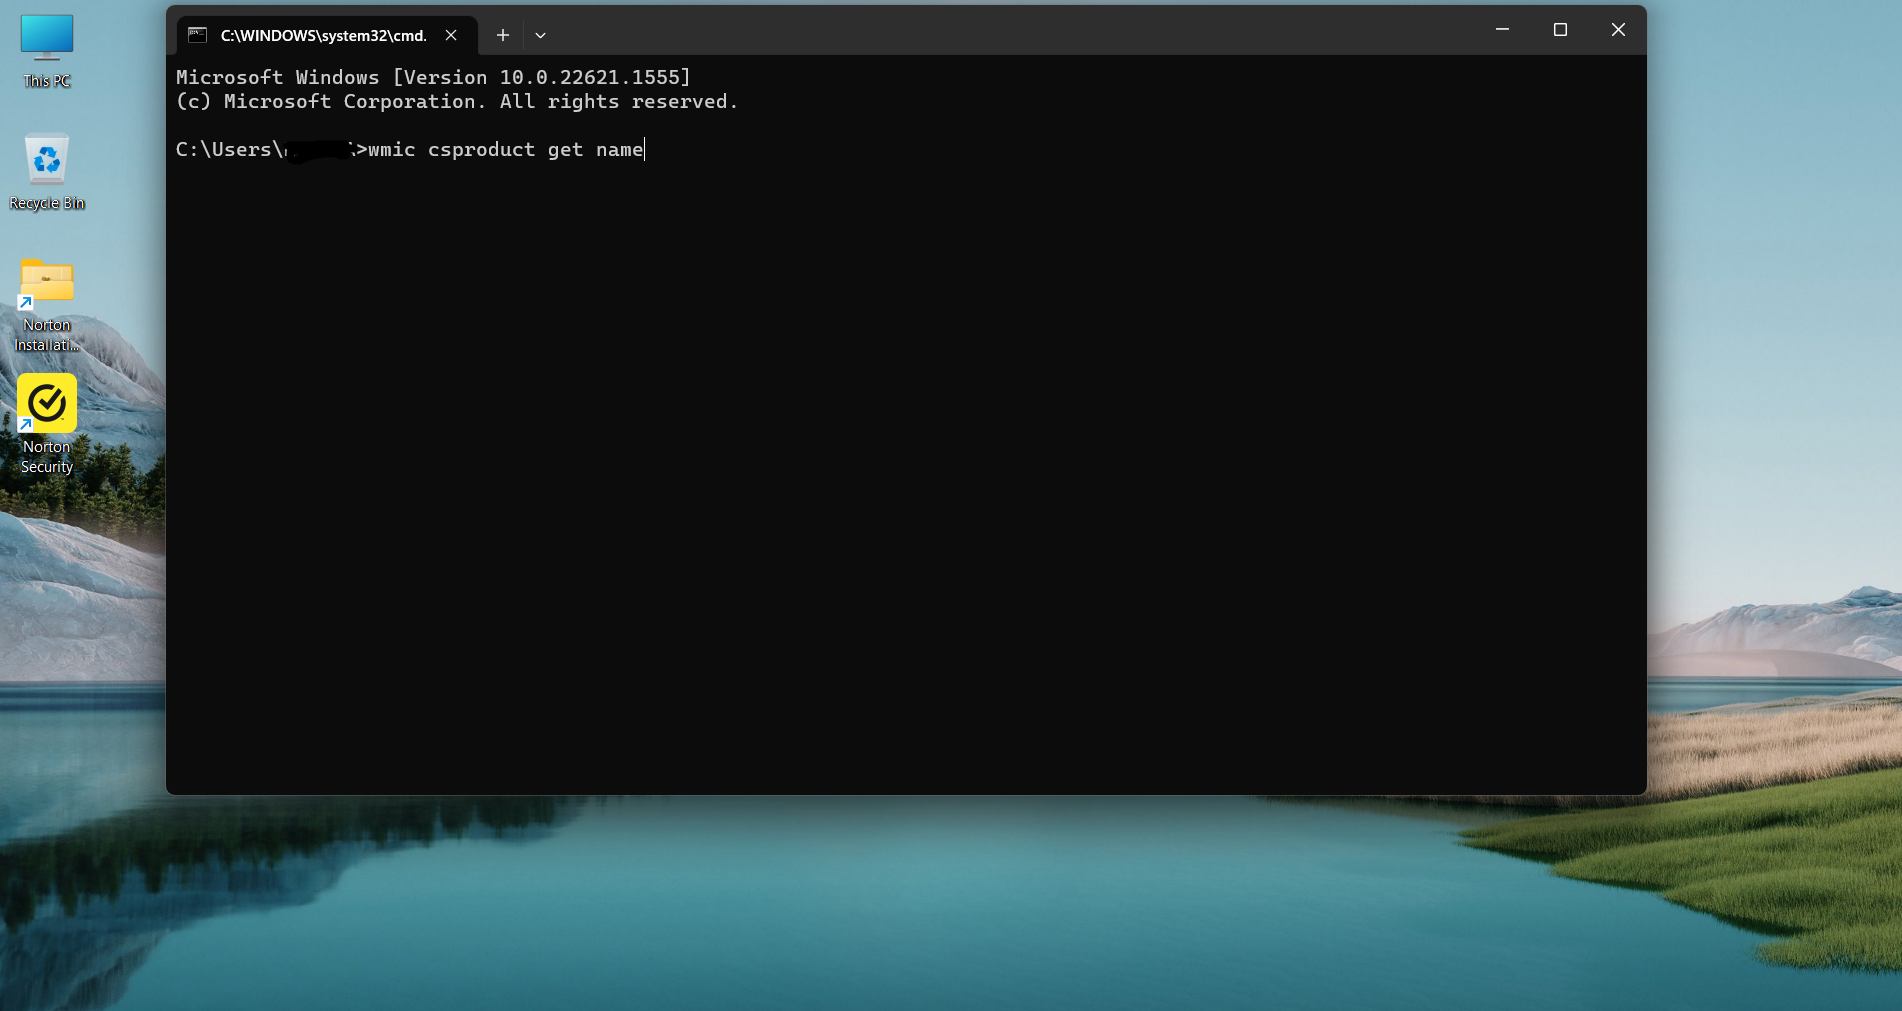Click the "Norton Security" label text

(x=46, y=457)
